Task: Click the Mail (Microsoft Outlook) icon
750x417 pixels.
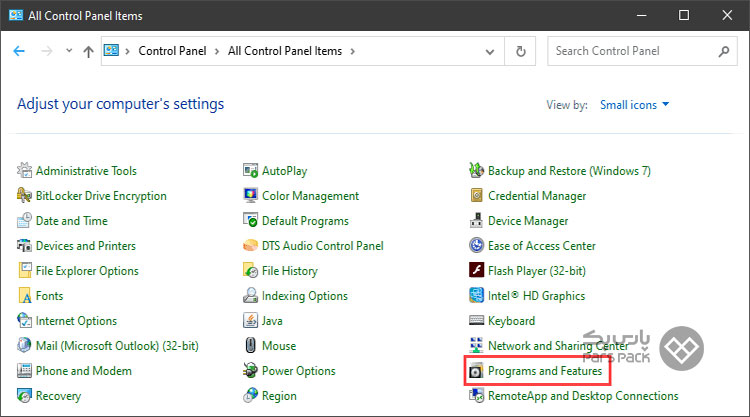Action: pyautogui.click(x=24, y=345)
